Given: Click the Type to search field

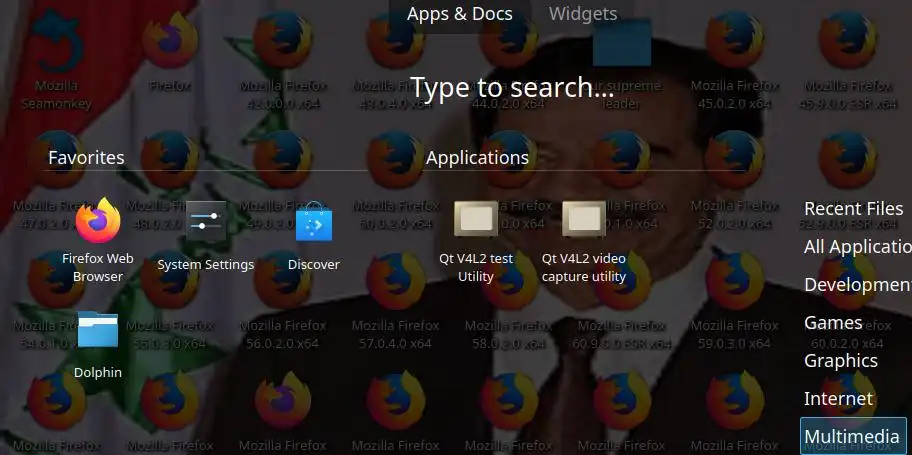Looking at the screenshot, I should pos(512,88).
